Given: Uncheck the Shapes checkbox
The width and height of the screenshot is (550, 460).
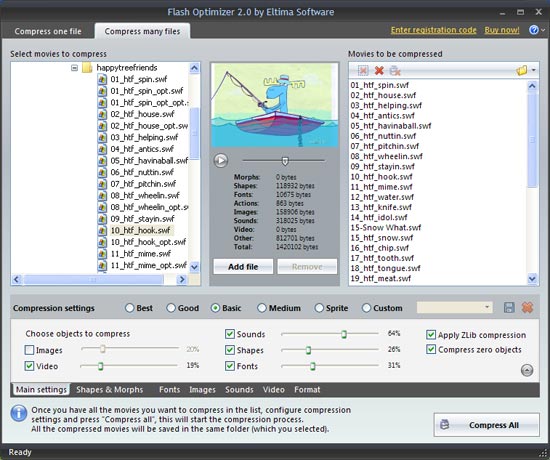Looking at the screenshot, I should [230, 350].
